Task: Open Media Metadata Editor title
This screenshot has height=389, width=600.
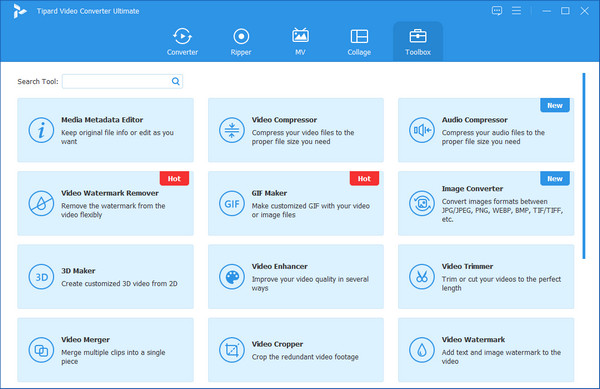Action: pyautogui.click(x=102, y=120)
